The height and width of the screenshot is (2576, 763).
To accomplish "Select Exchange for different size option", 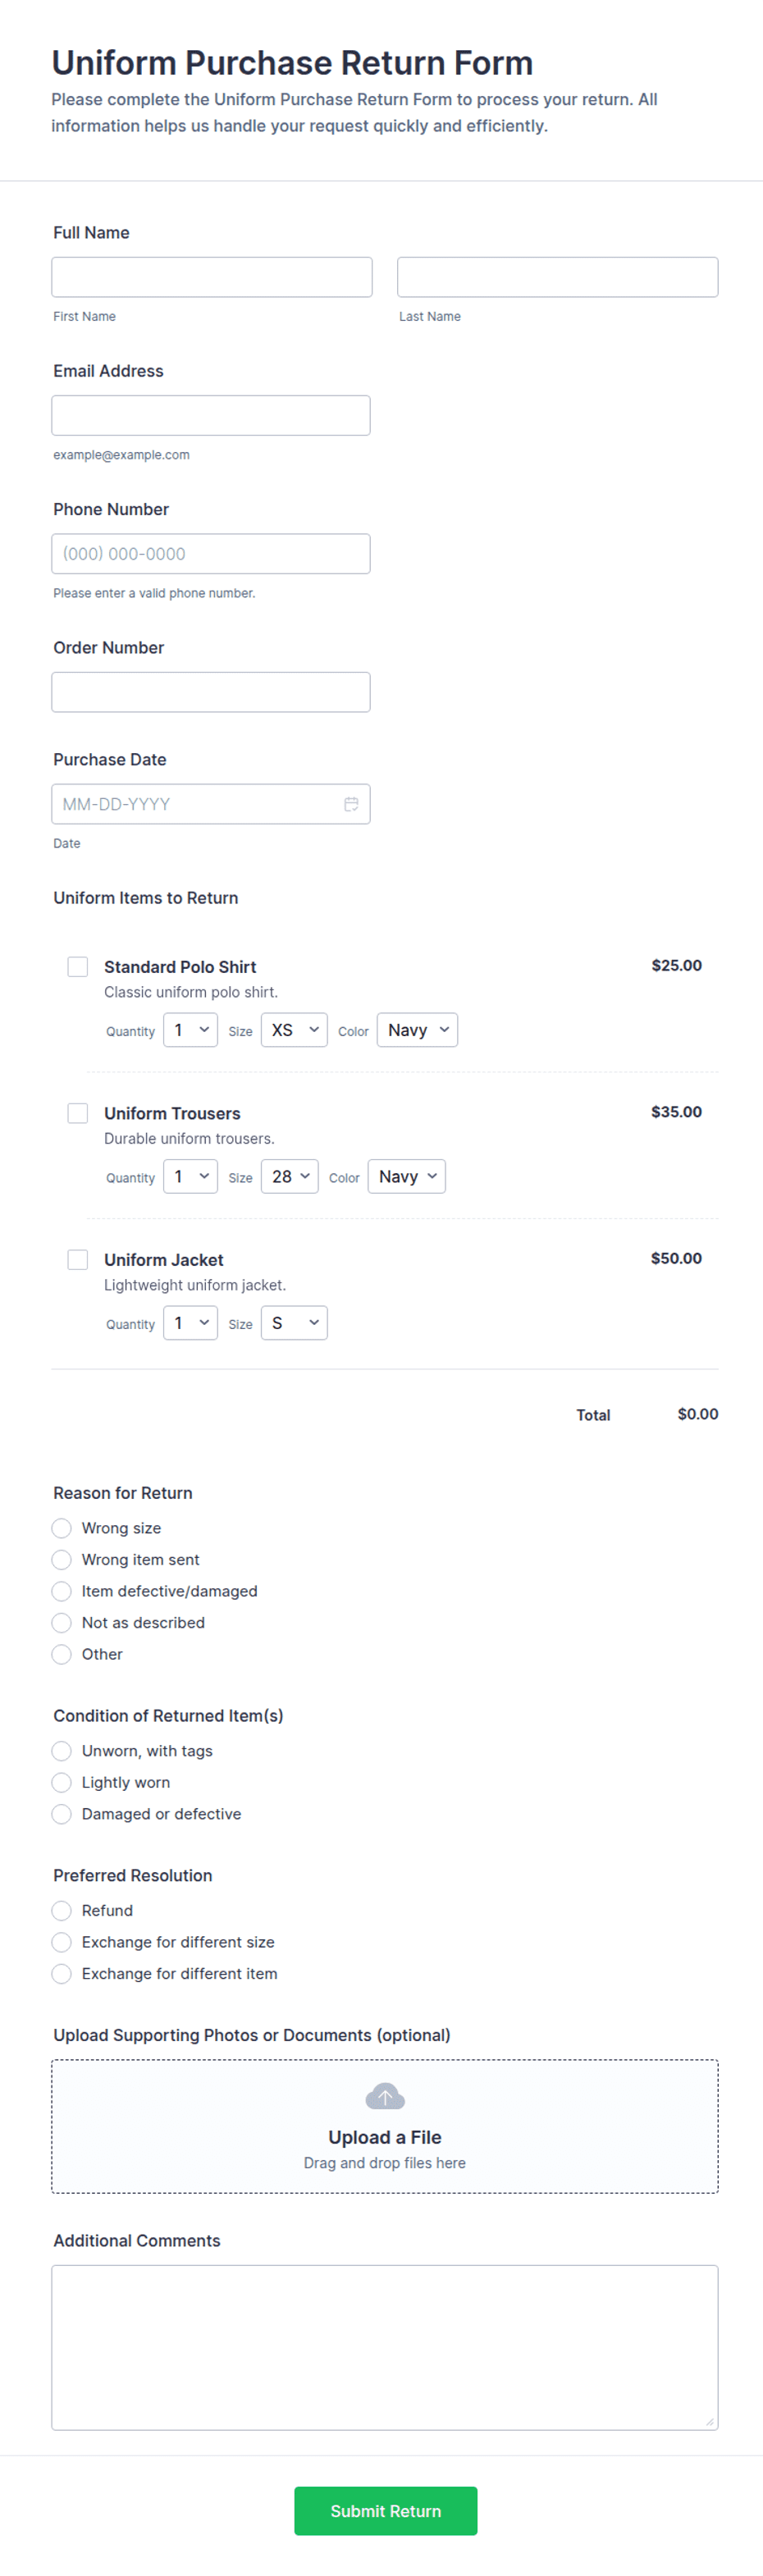I will [62, 1942].
